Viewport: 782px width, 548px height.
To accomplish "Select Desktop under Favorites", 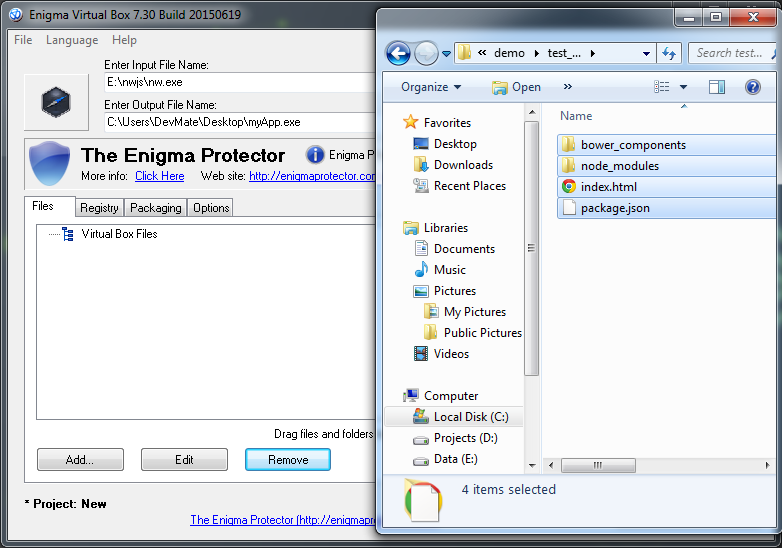I will pyautogui.click(x=455, y=144).
